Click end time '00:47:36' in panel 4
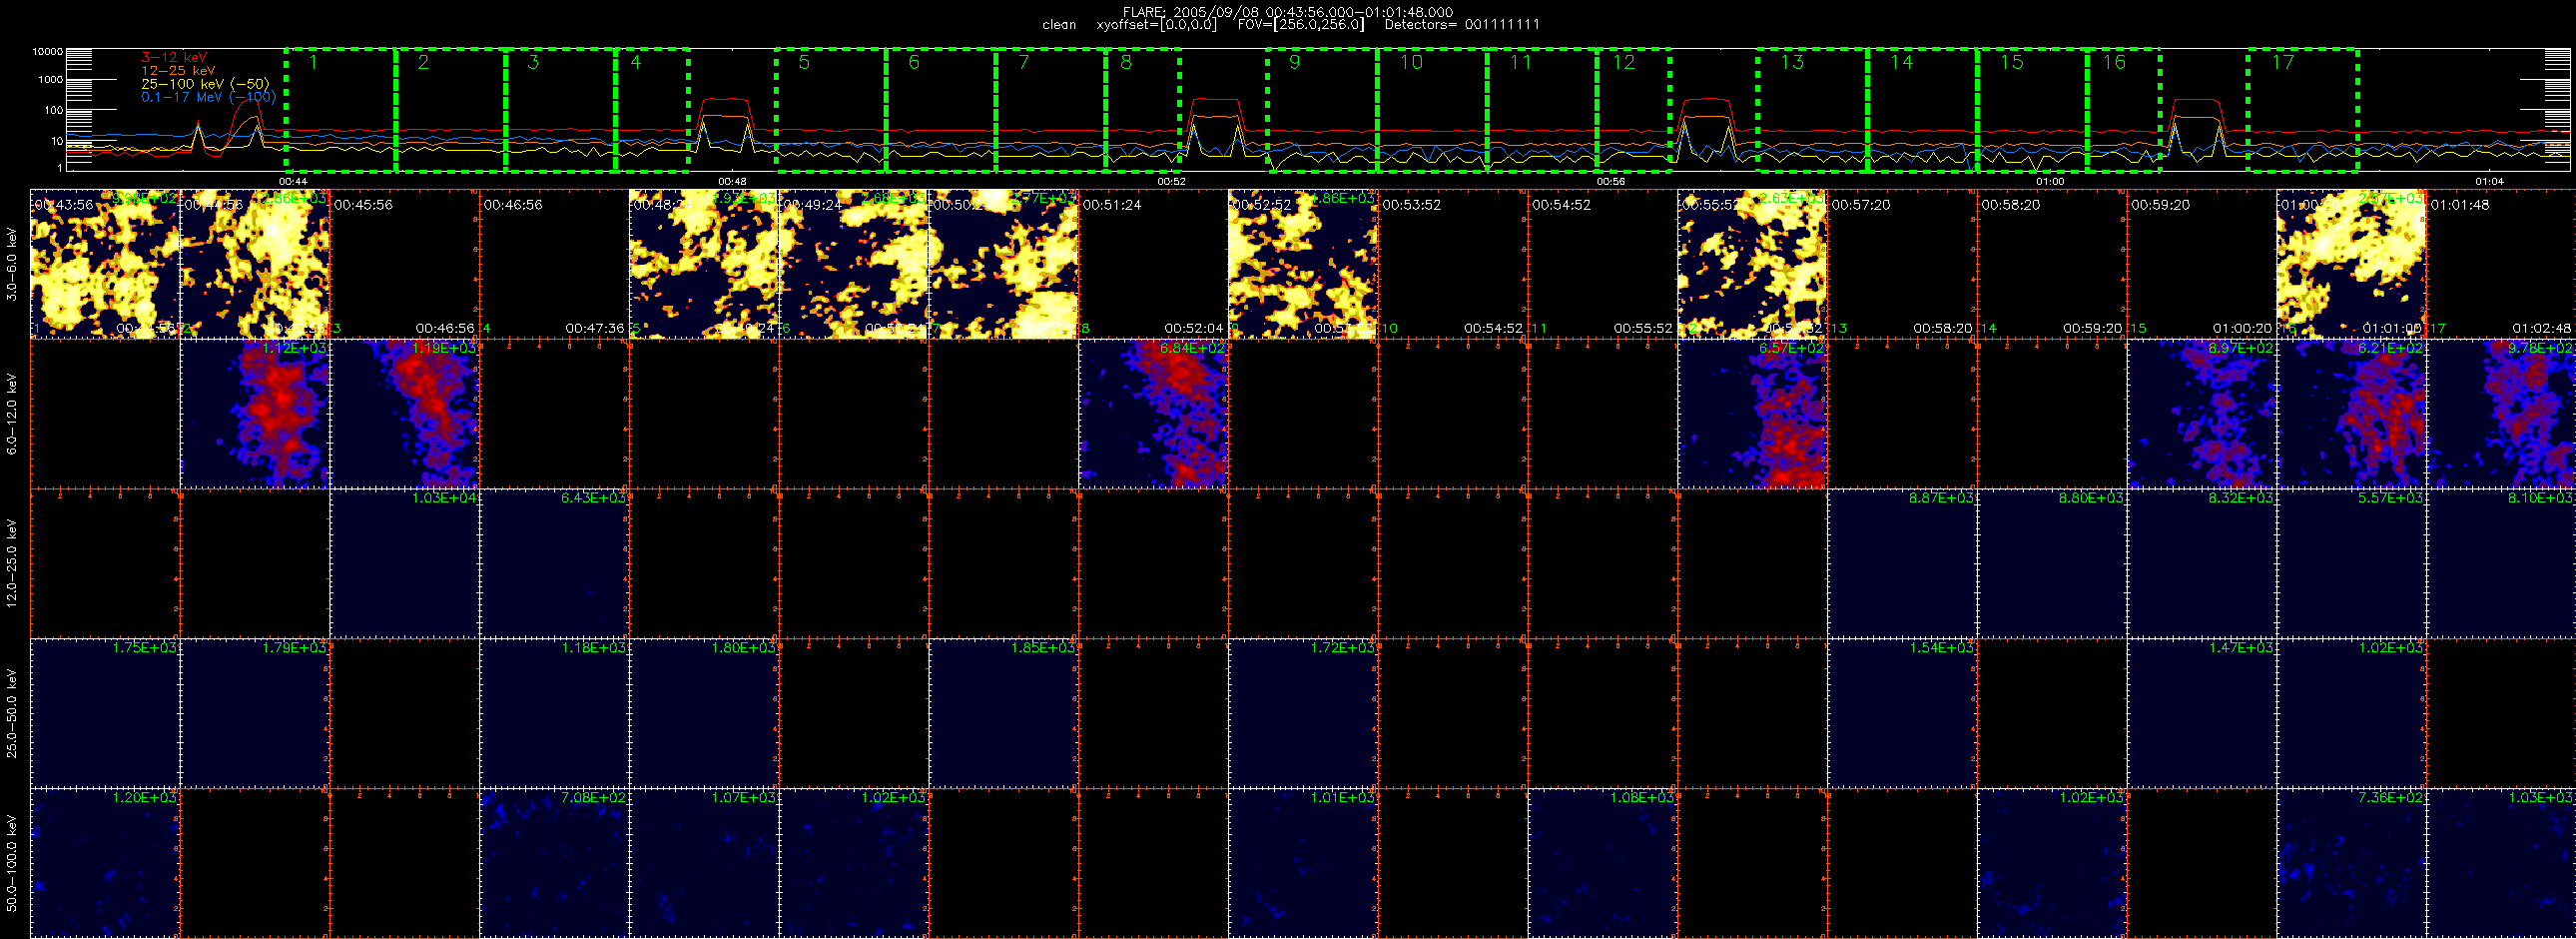 point(594,328)
